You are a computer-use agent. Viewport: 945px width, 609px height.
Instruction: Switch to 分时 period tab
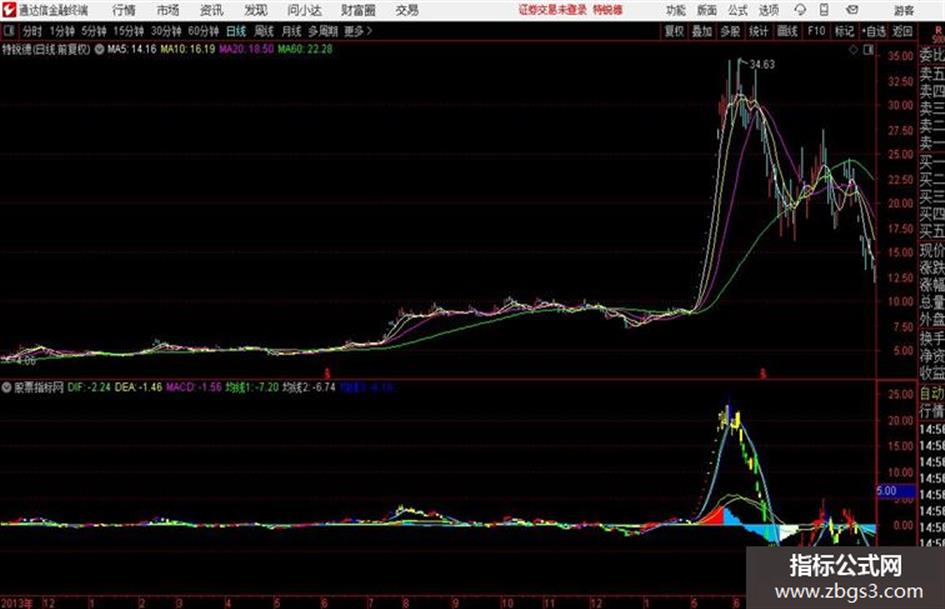tap(33, 31)
